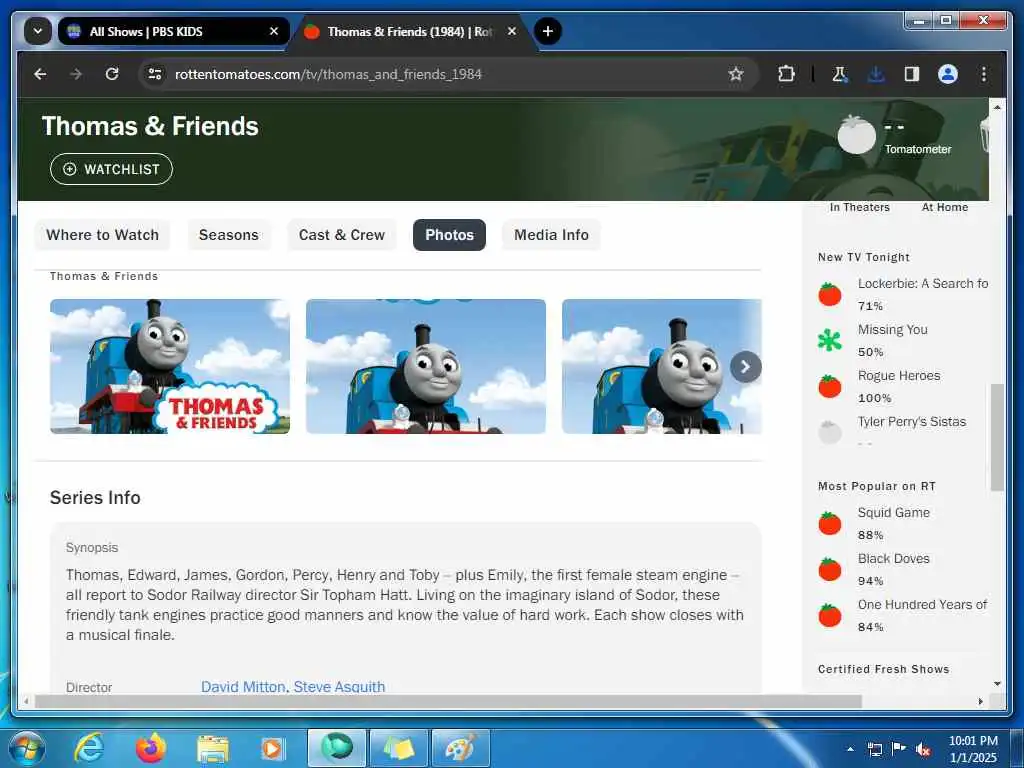1024x768 pixels.
Task: Click the muted volume tray icon
Action: click(x=923, y=749)
